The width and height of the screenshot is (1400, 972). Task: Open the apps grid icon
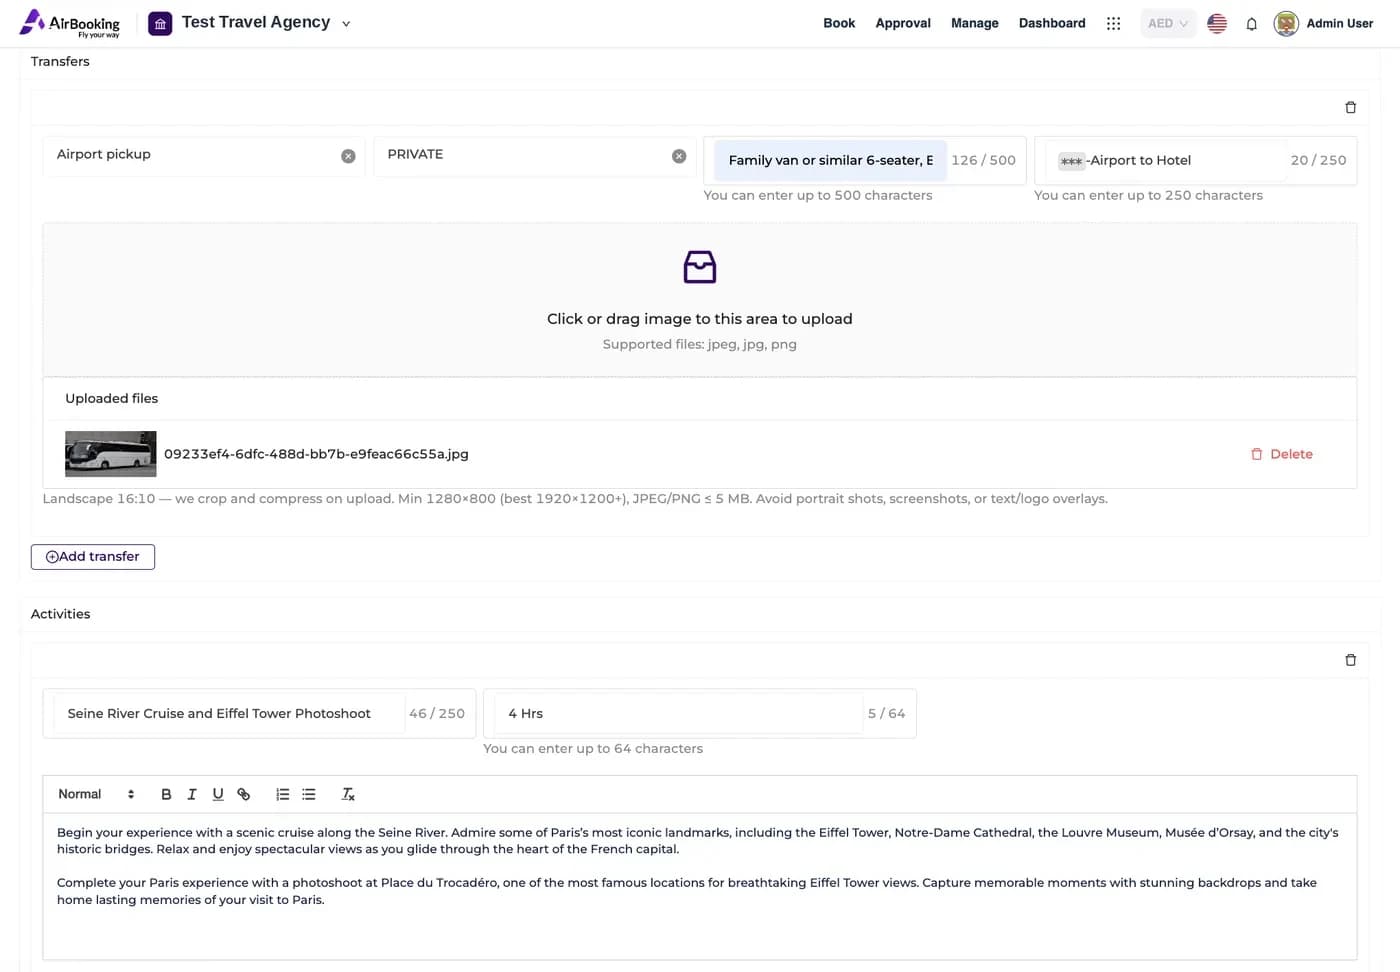1113,23
